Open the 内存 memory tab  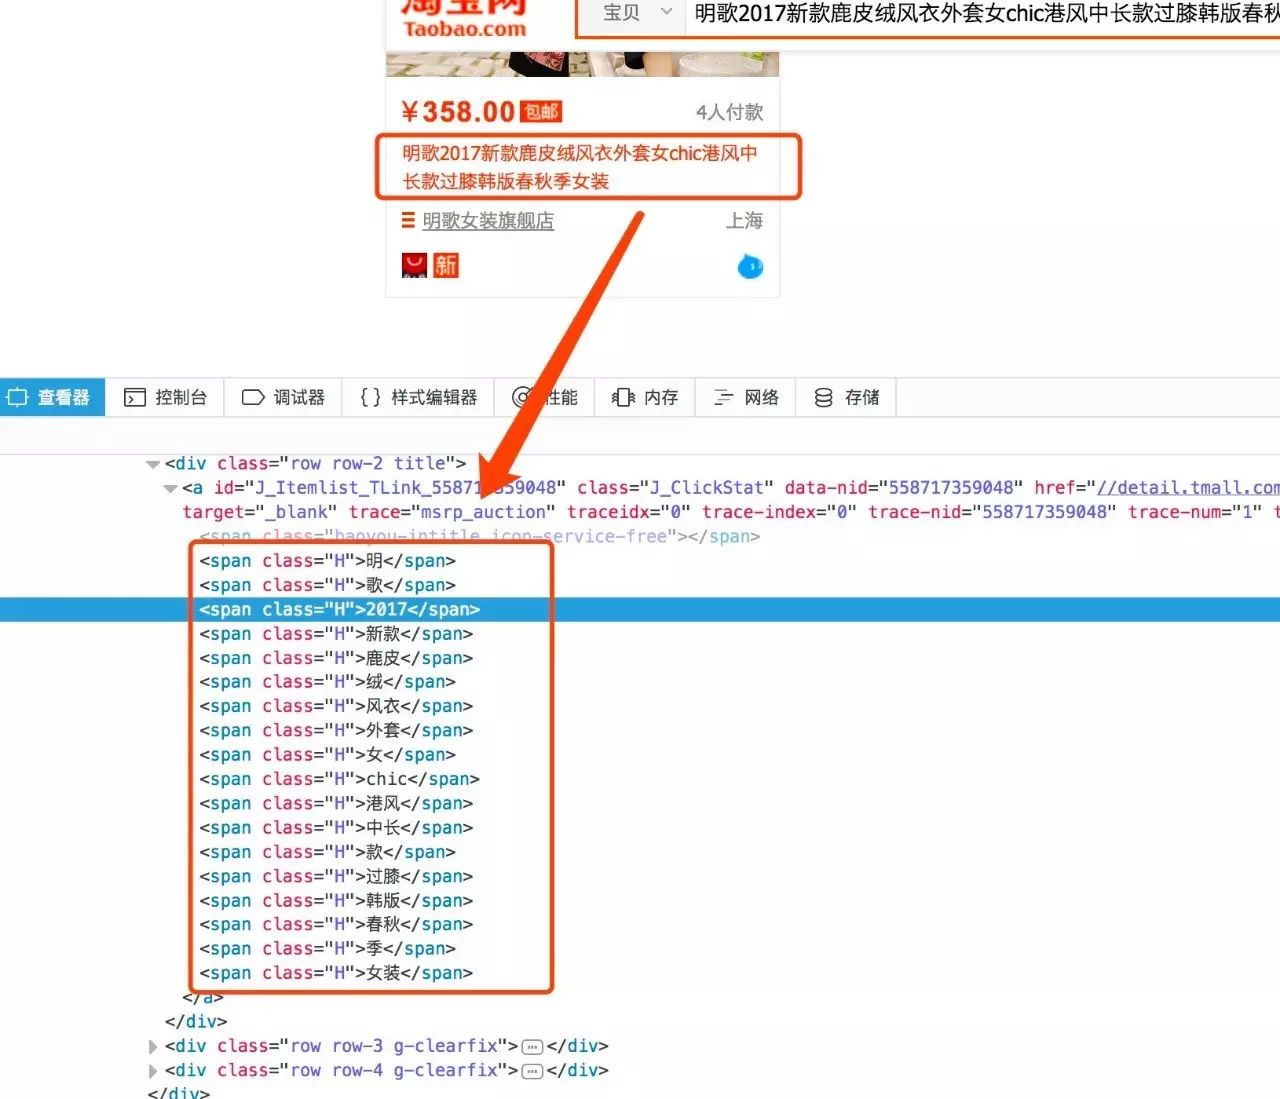point(645,397)
